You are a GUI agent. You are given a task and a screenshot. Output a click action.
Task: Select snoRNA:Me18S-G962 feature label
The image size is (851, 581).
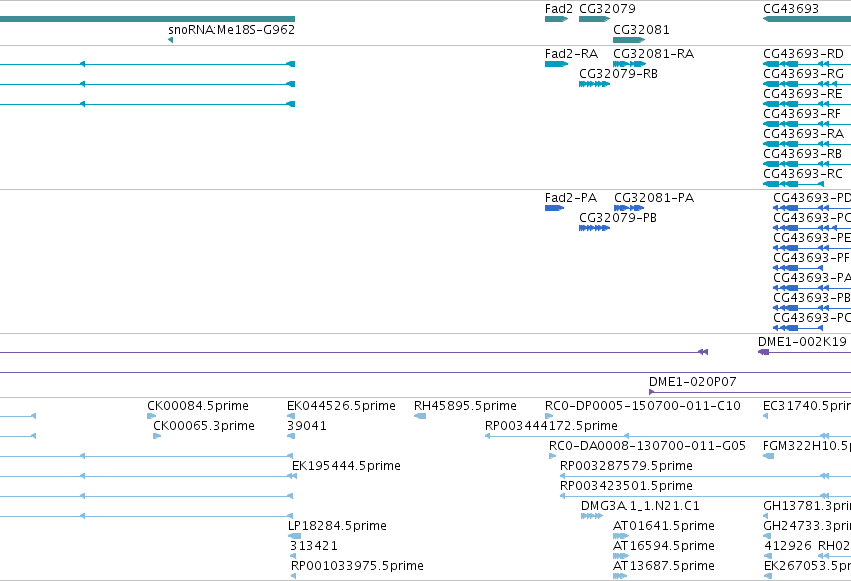coord(232,30)
